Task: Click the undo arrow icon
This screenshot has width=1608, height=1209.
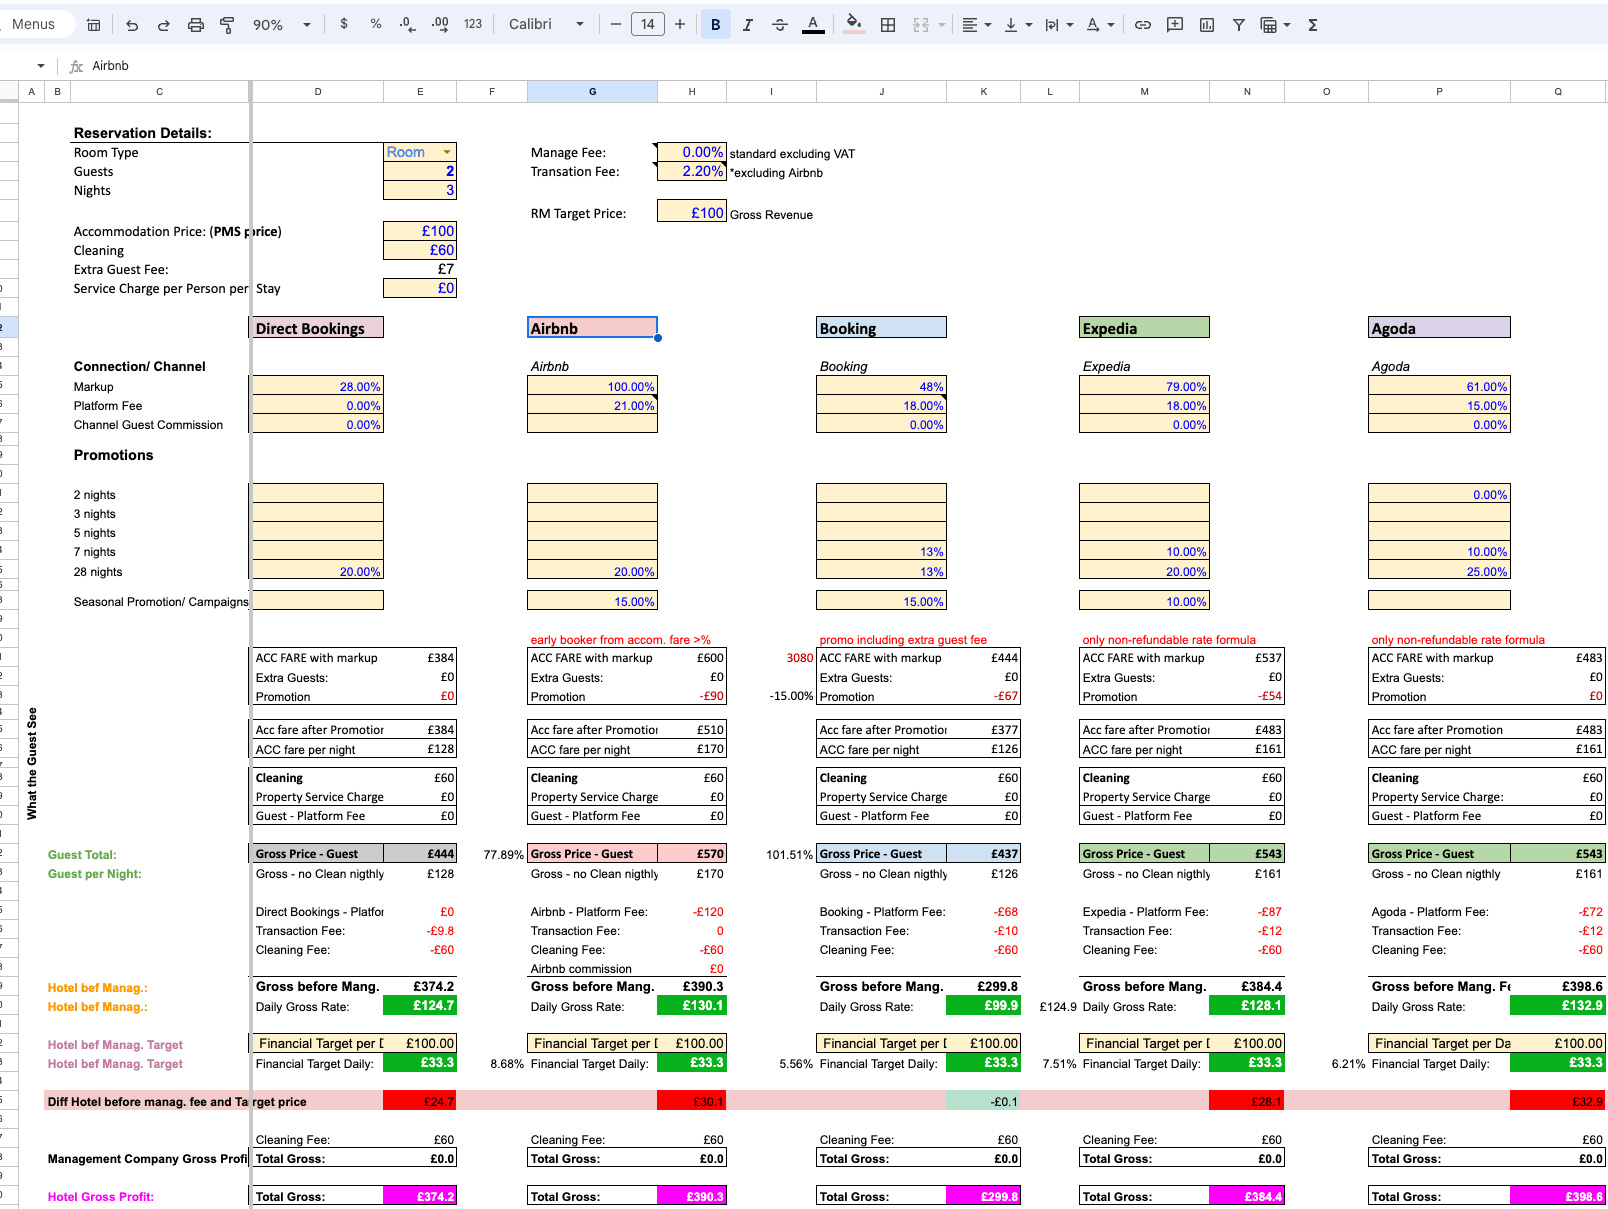Action: tap(132, 25)
